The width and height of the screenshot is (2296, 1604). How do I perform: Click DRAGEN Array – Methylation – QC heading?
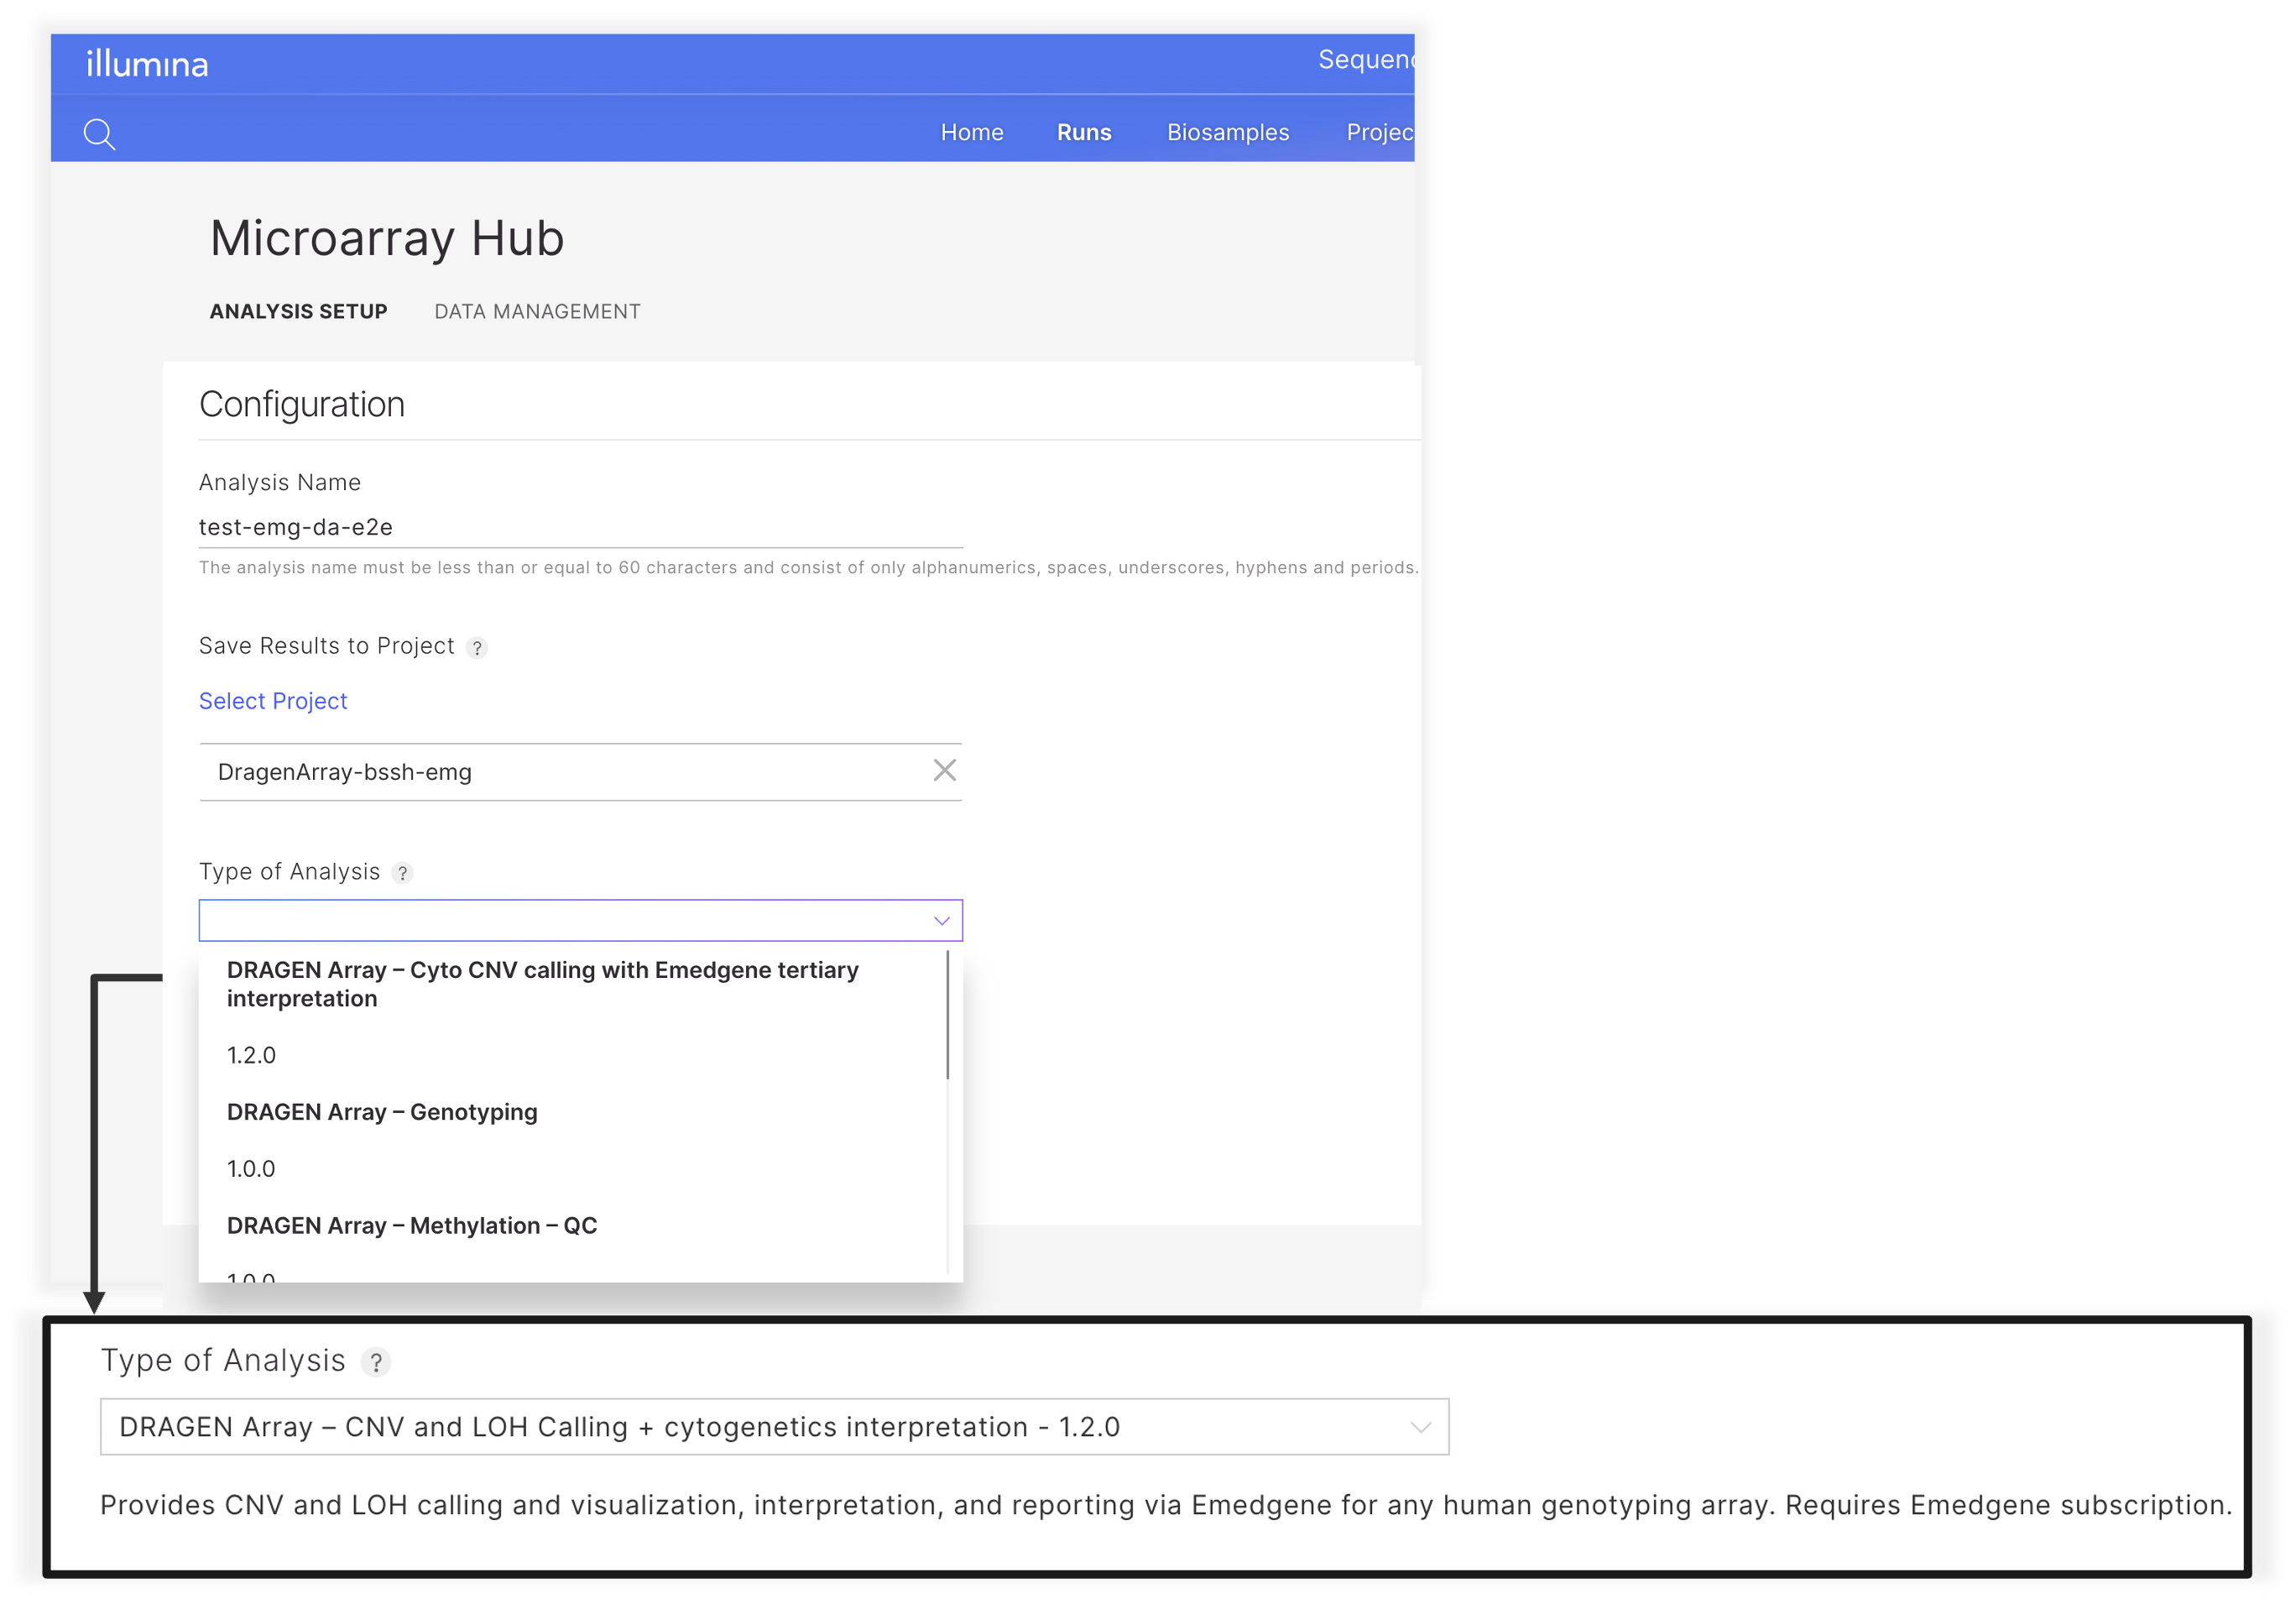[412, 1226]
